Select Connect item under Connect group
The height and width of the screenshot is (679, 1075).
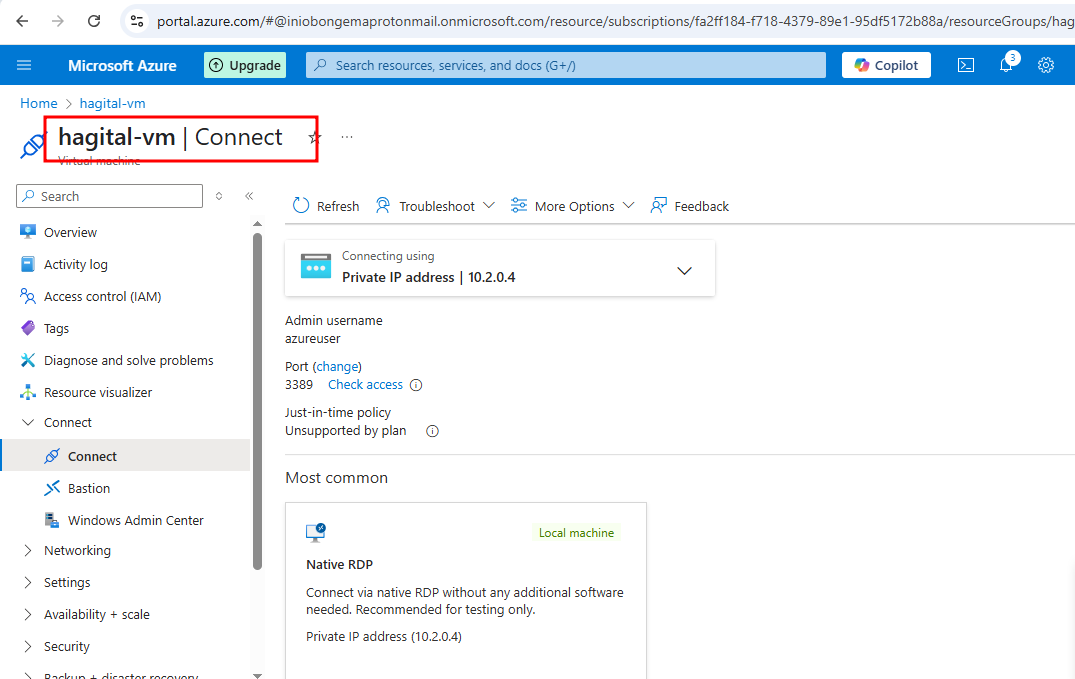127,456
